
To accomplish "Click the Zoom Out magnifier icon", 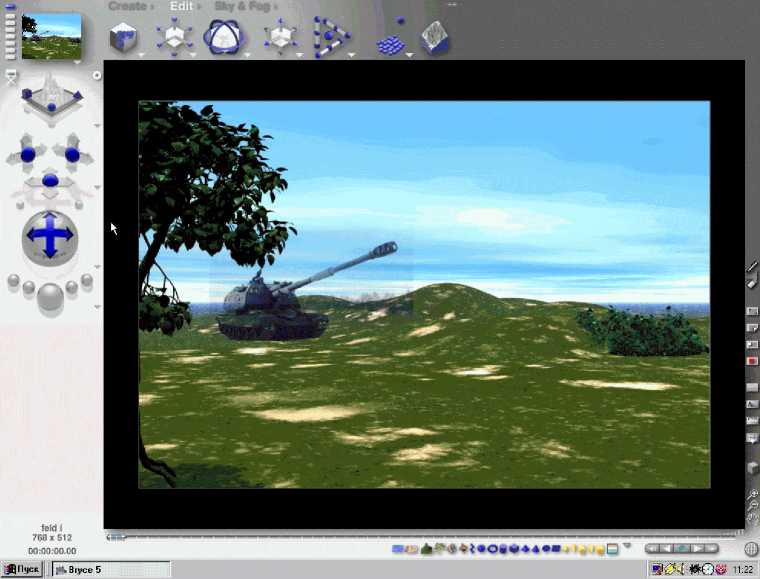I will 752,506.
